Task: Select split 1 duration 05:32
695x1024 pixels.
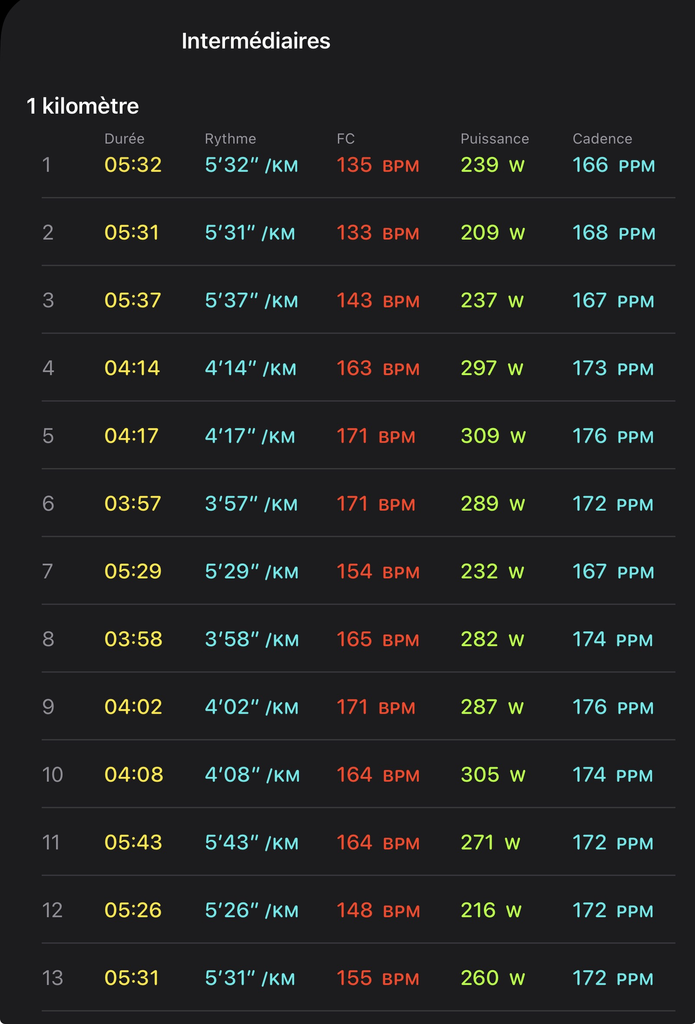Action: [x=133, y=165]
